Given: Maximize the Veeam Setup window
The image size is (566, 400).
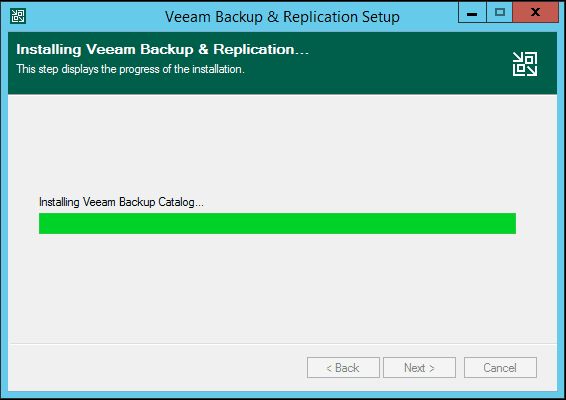Looking at the screenshot, I should point(500,13).
